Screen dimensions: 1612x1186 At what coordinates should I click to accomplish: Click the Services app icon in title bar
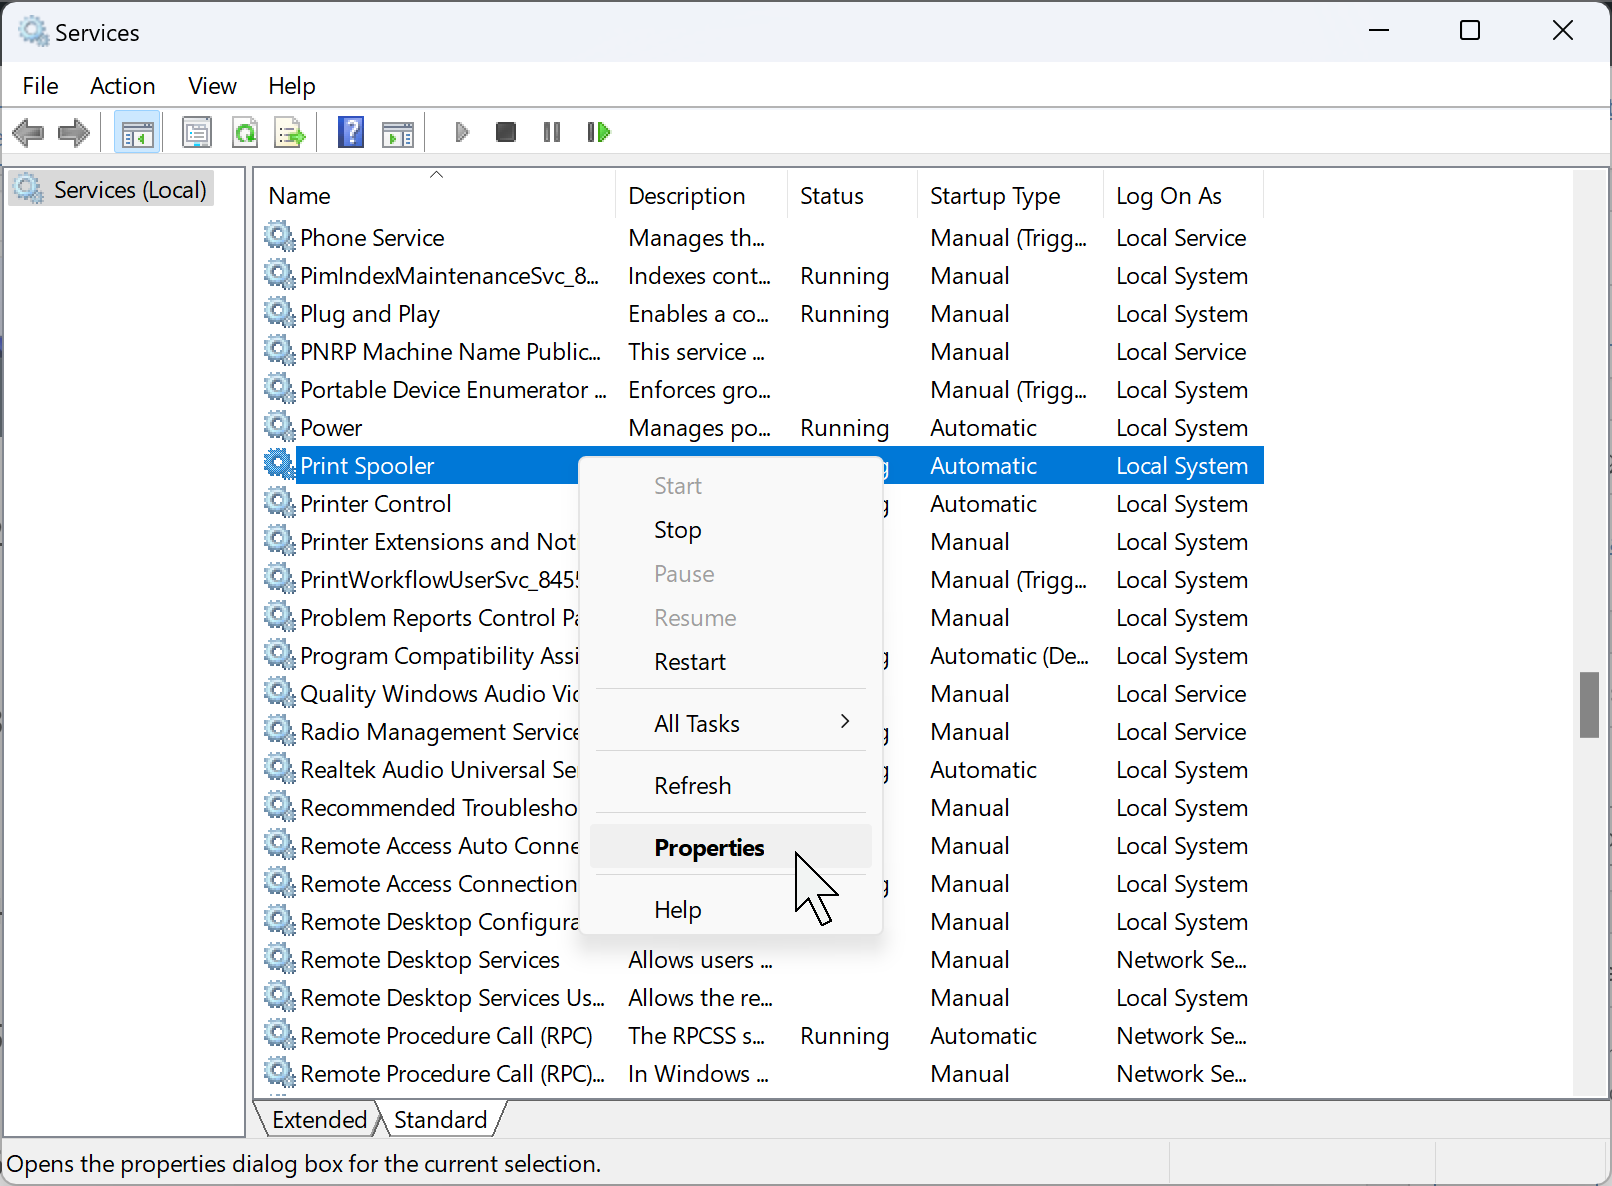pyautogui.click(x=34, y=32)
